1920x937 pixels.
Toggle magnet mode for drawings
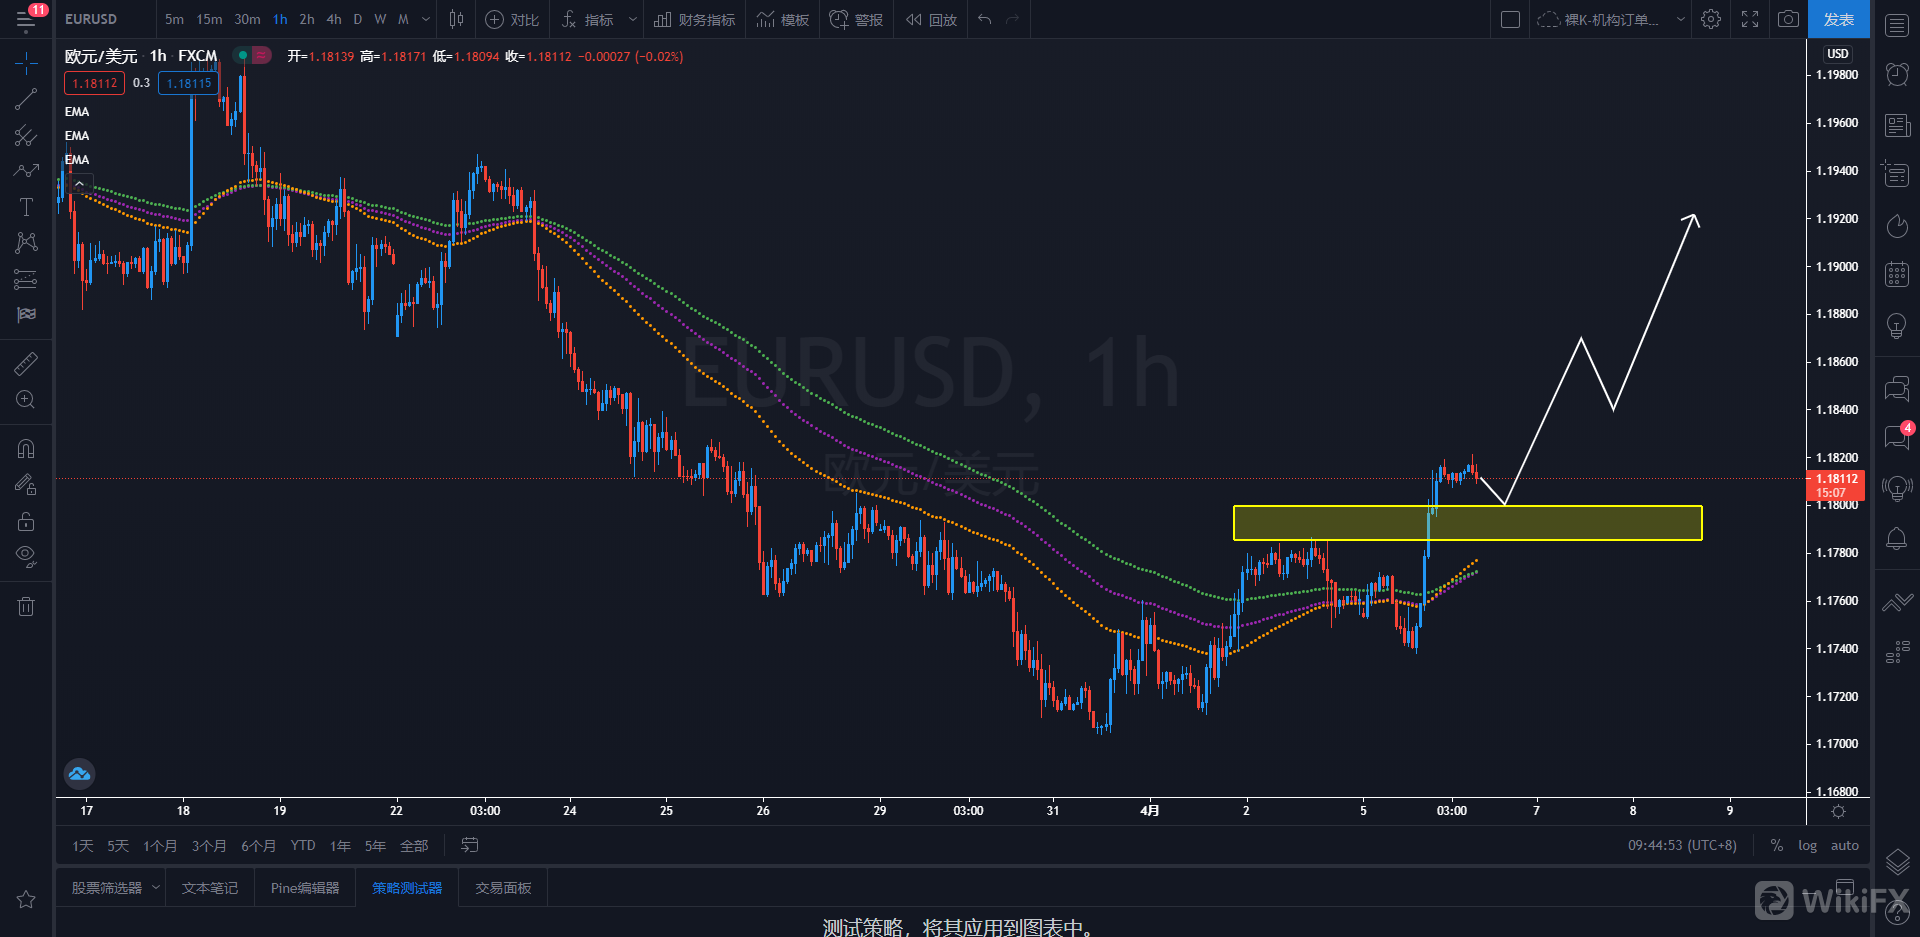point(26,449)
